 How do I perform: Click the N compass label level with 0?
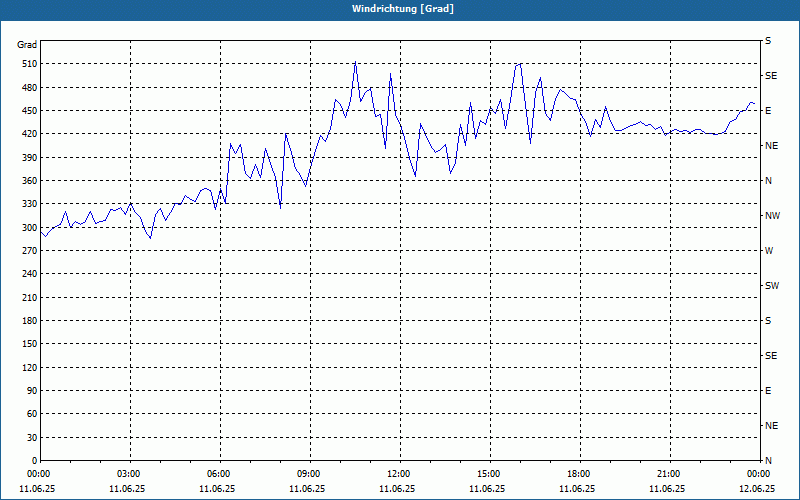coord(768,461)
